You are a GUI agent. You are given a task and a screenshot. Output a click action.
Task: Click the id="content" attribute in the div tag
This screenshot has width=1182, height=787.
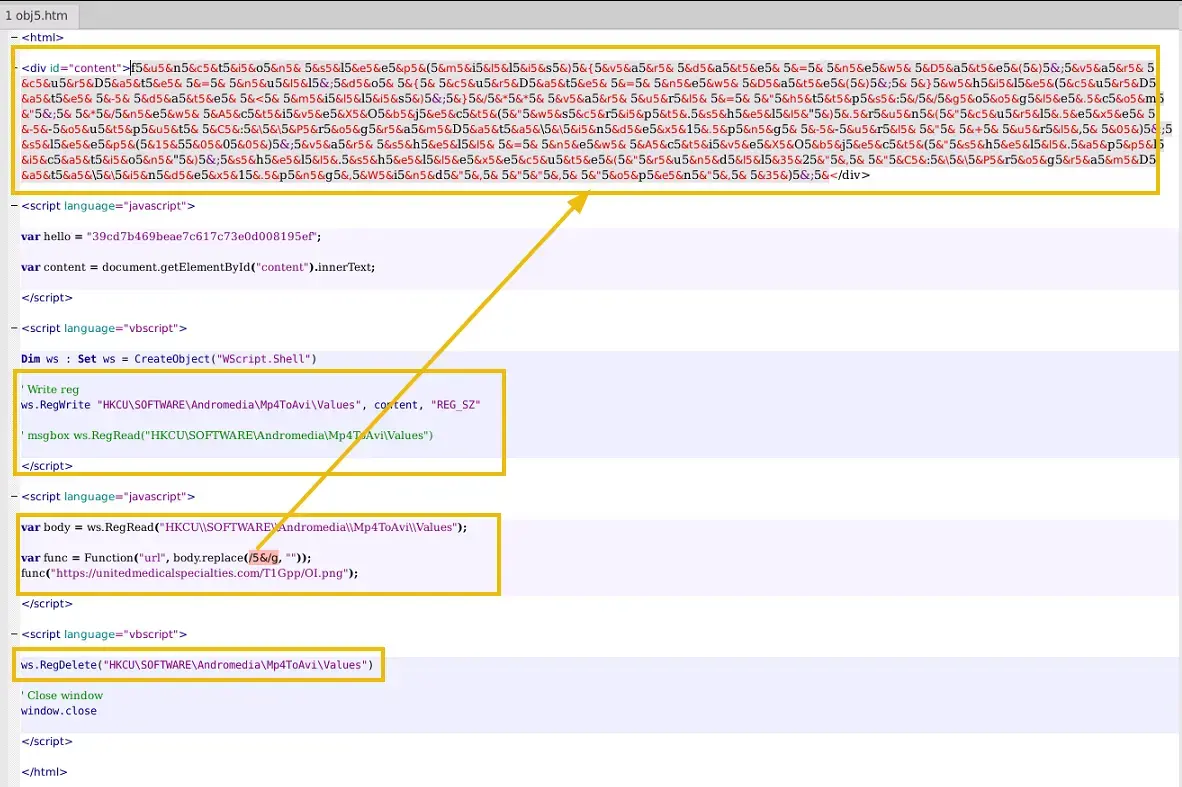click(85, 68)
